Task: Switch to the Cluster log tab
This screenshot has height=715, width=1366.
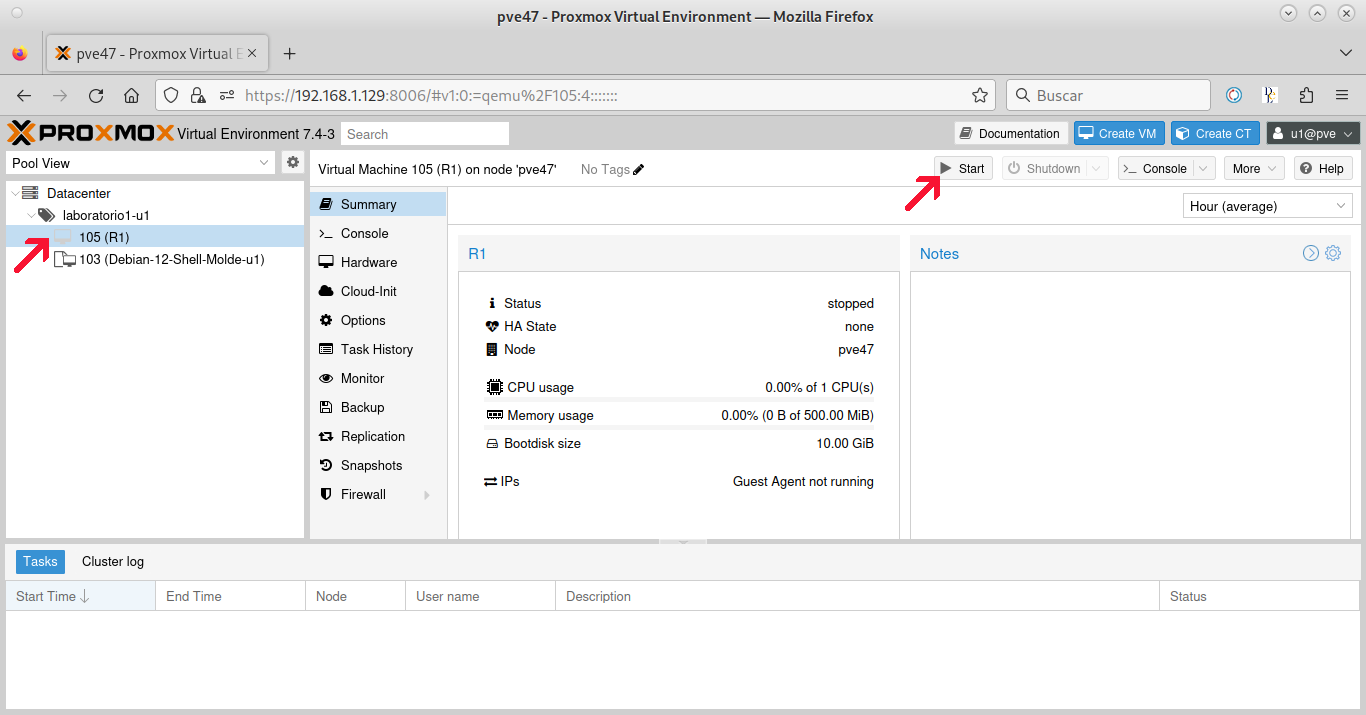Action: [113, 562]
